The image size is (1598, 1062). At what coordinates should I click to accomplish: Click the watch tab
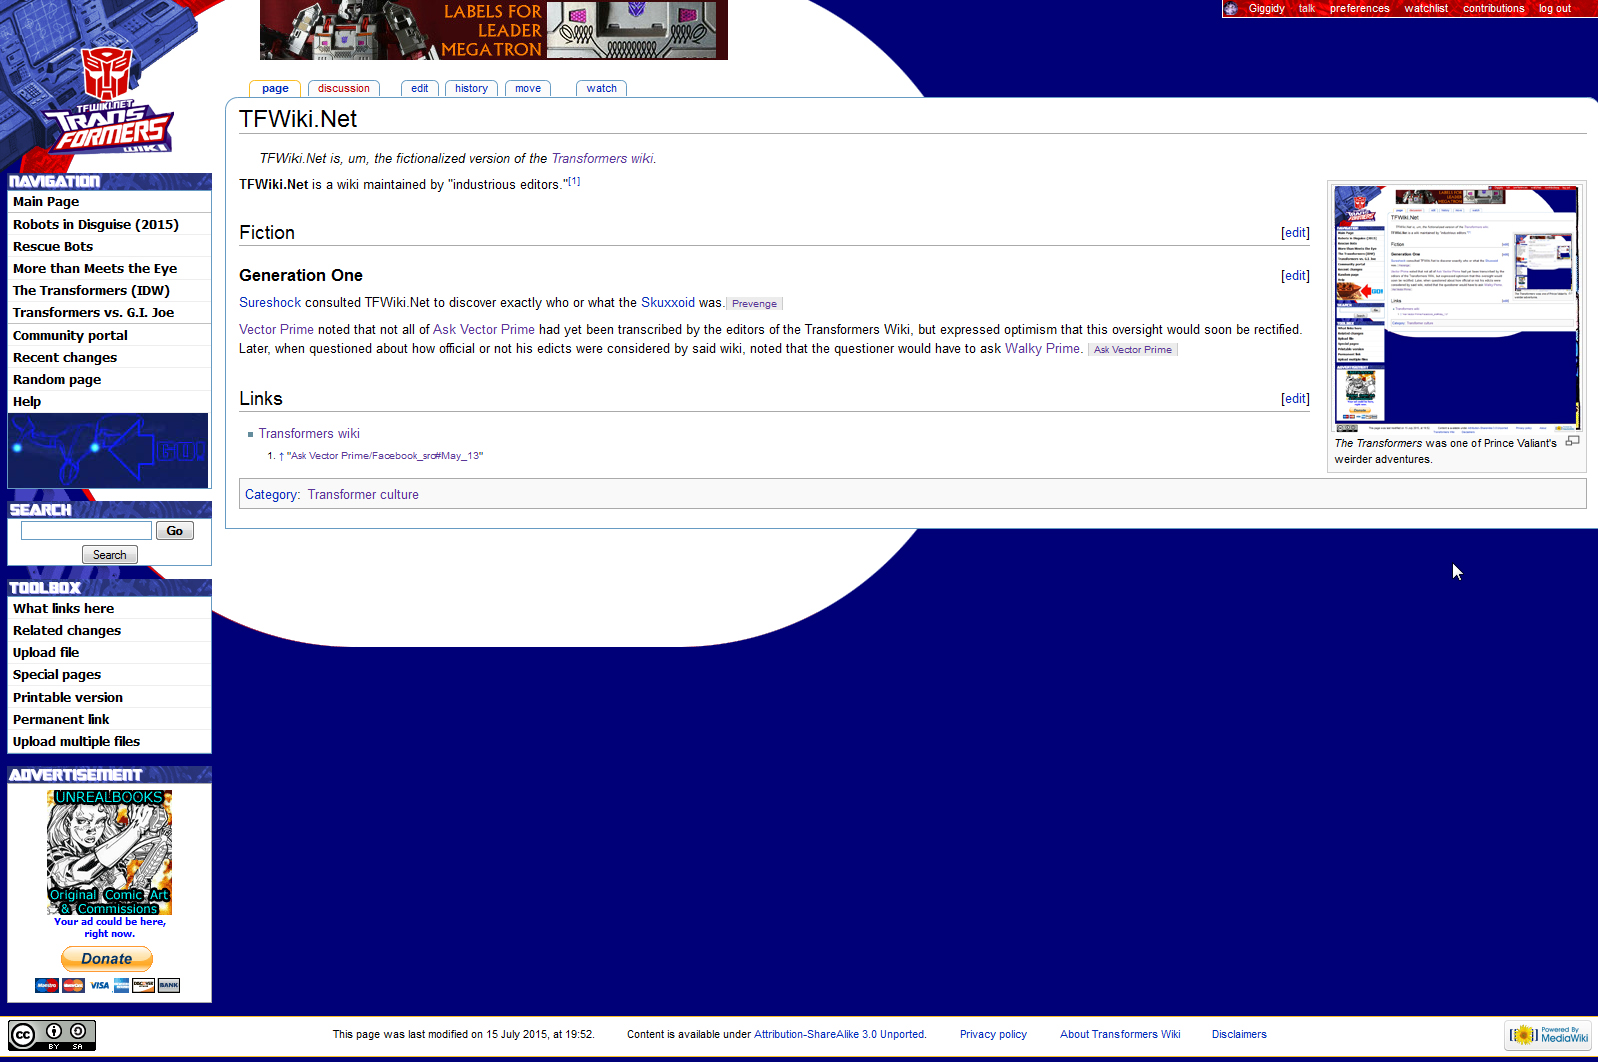pos(602,88)
